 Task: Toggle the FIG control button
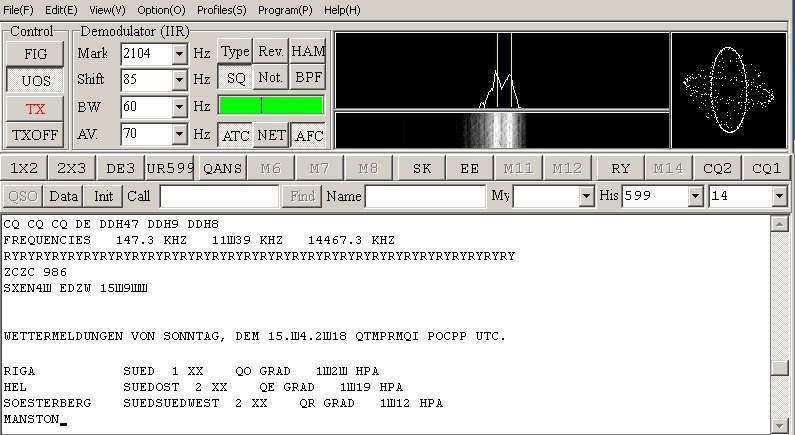coord(35,54)
